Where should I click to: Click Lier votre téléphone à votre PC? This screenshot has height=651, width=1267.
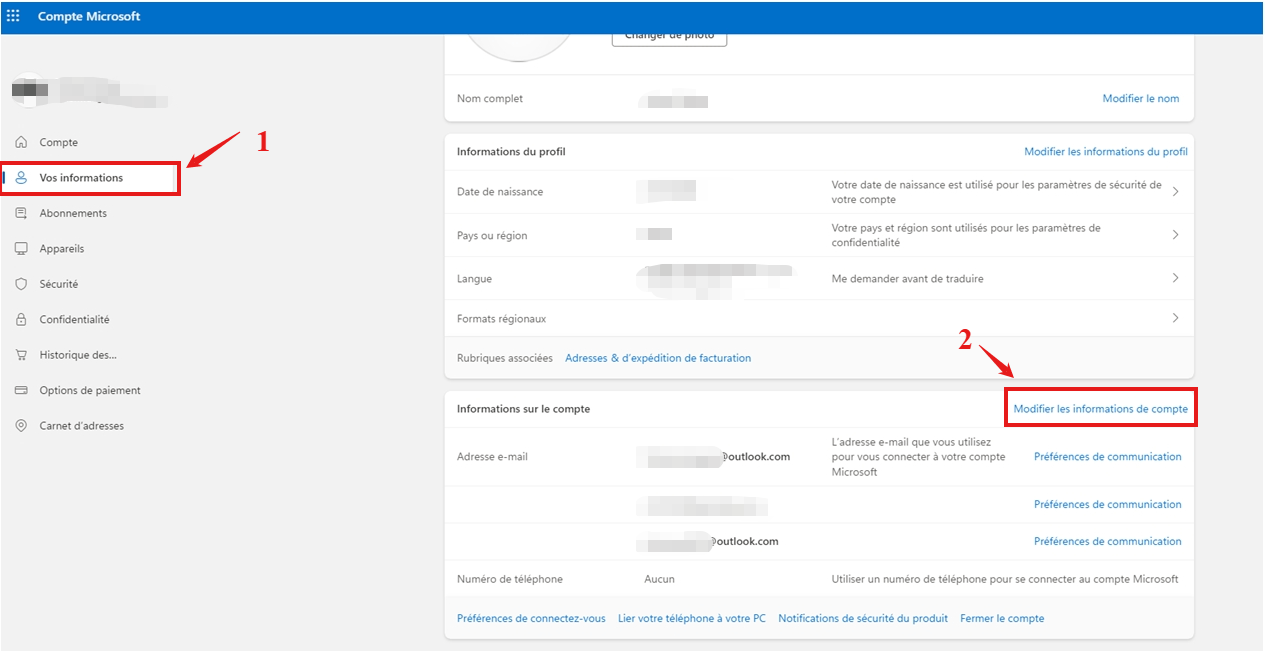(x=692, y=619)
